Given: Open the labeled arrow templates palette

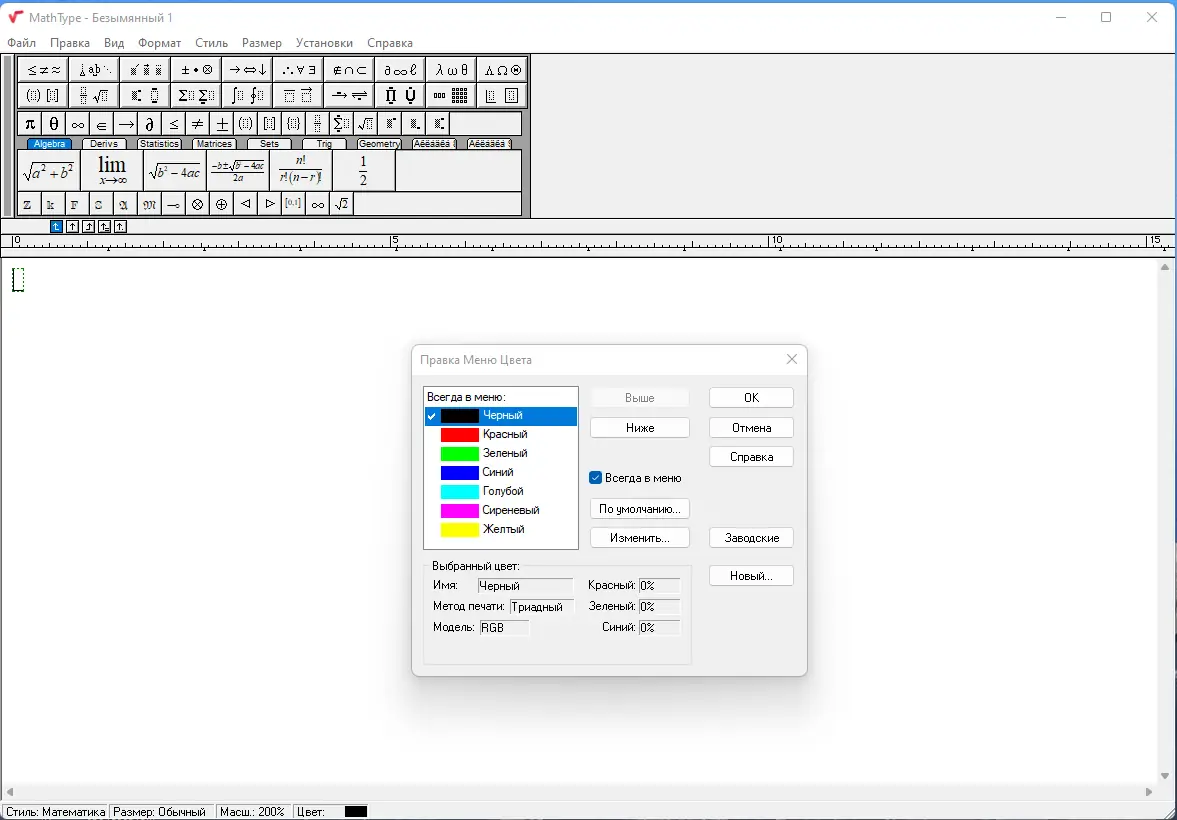Looking at the screenshot, I should pyautogui.click(x=349, y=95).
